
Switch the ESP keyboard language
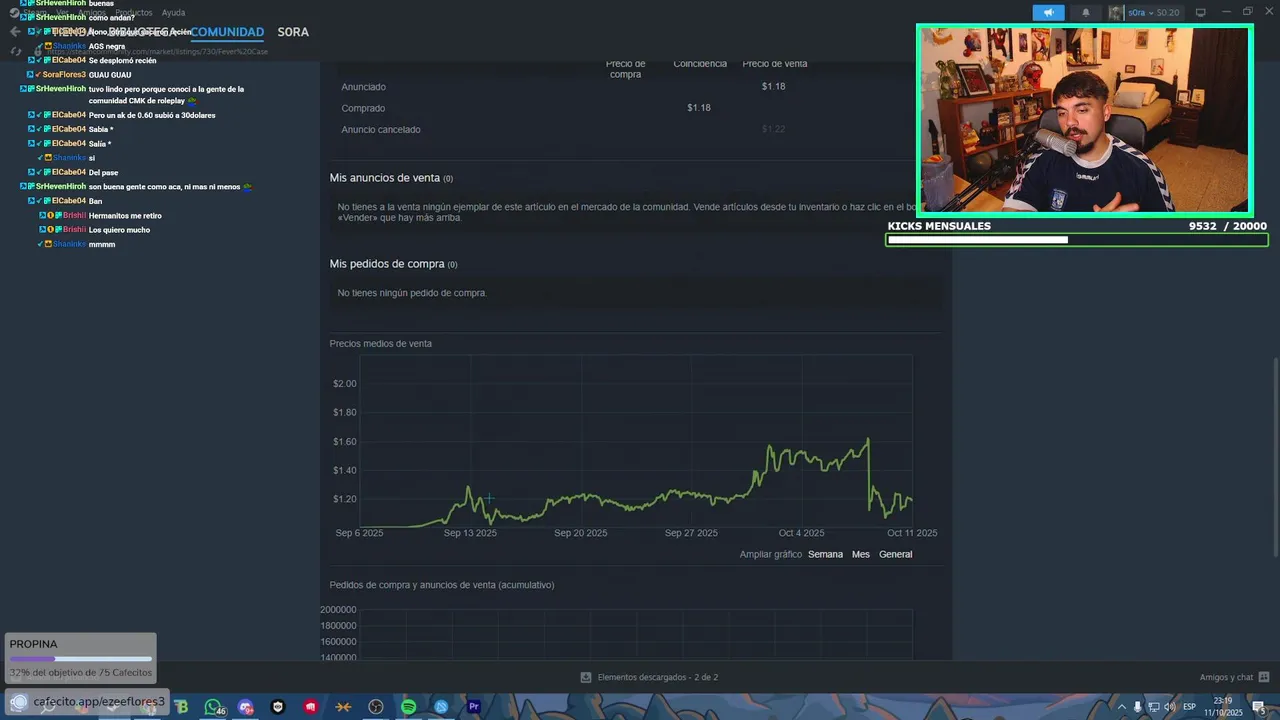click(x=1189, y=707)
